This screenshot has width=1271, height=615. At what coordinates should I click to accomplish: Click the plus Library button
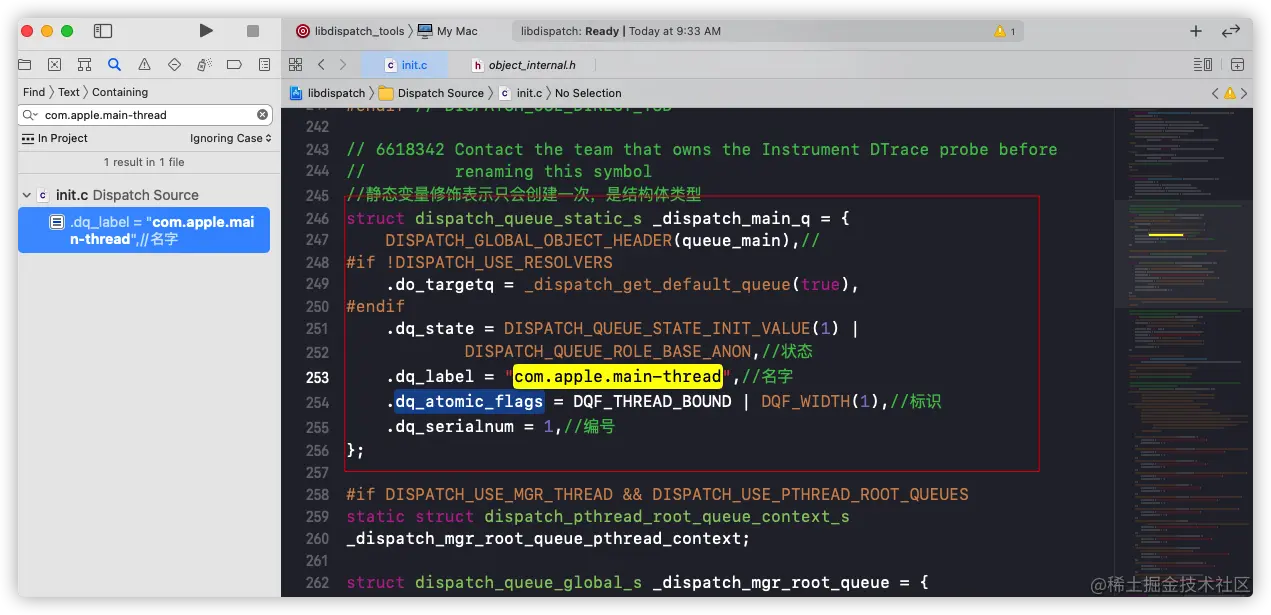pos(1195,31)
